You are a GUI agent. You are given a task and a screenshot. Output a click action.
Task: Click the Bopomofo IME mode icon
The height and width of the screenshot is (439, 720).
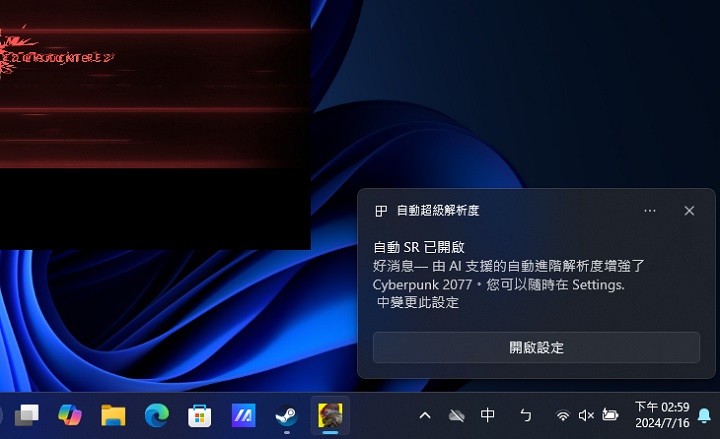click(x=526, y=416)
